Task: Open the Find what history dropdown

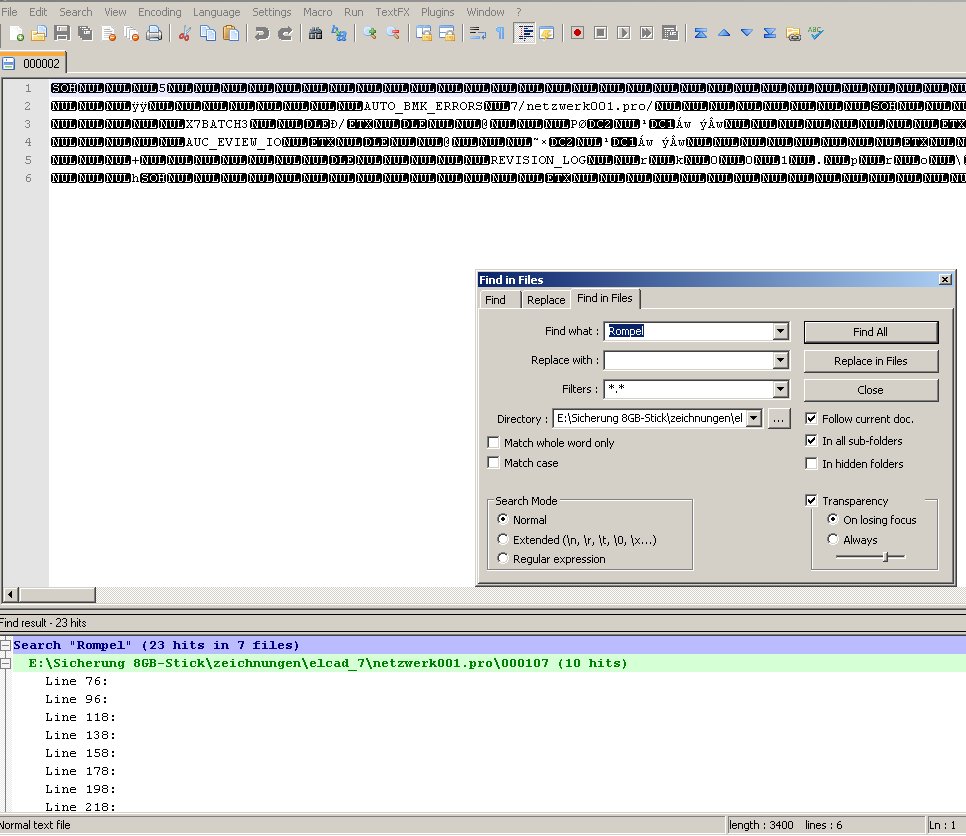Action: 781,331
